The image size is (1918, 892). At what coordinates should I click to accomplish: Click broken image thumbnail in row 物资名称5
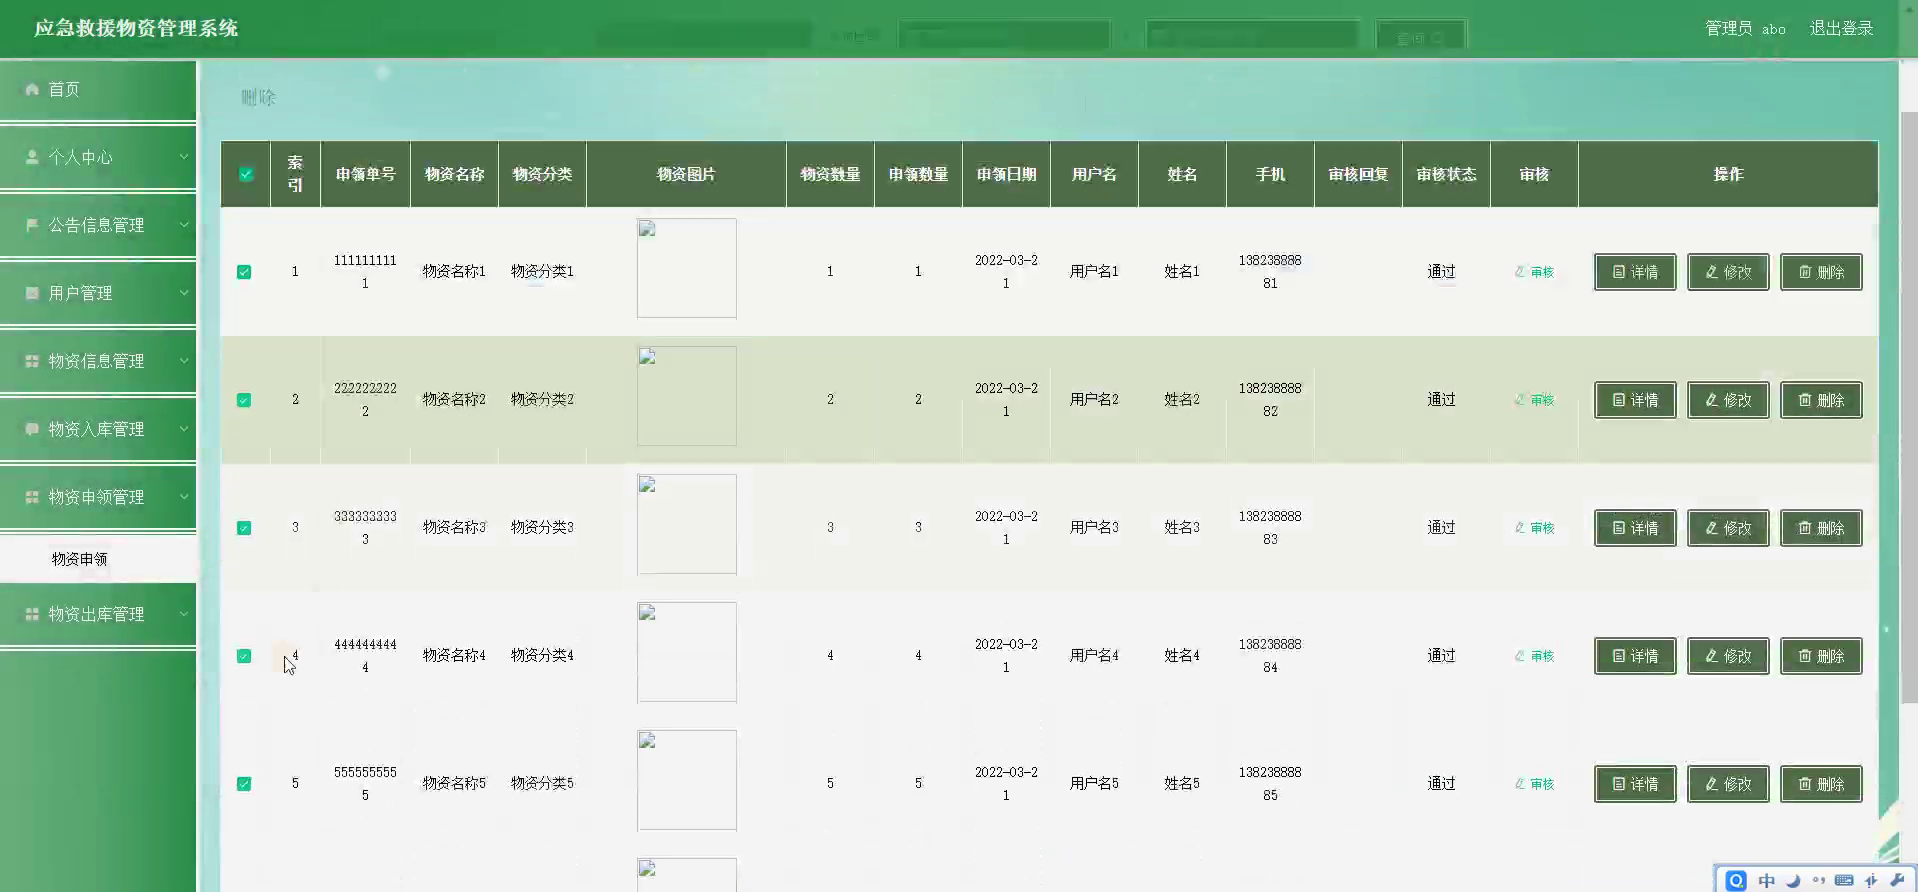click(687, 780)
